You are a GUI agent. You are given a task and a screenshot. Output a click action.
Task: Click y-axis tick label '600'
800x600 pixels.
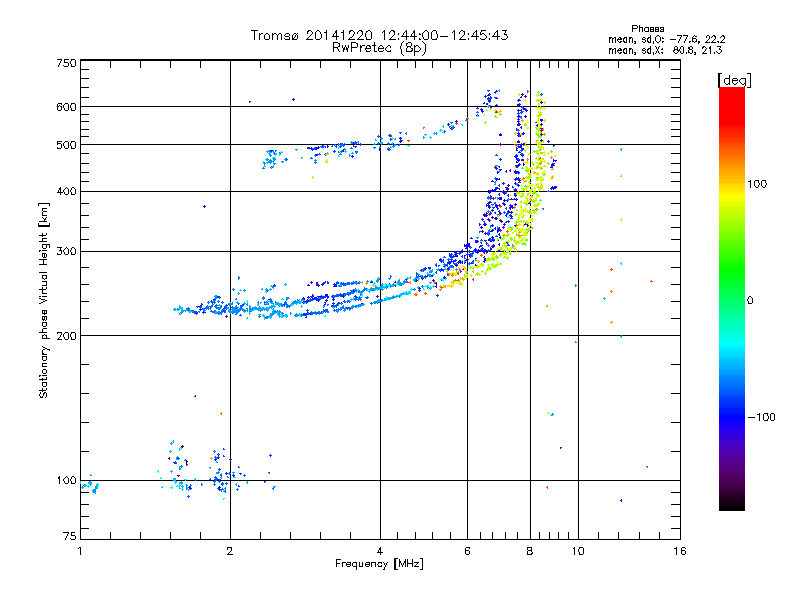[x=66, y=107]
